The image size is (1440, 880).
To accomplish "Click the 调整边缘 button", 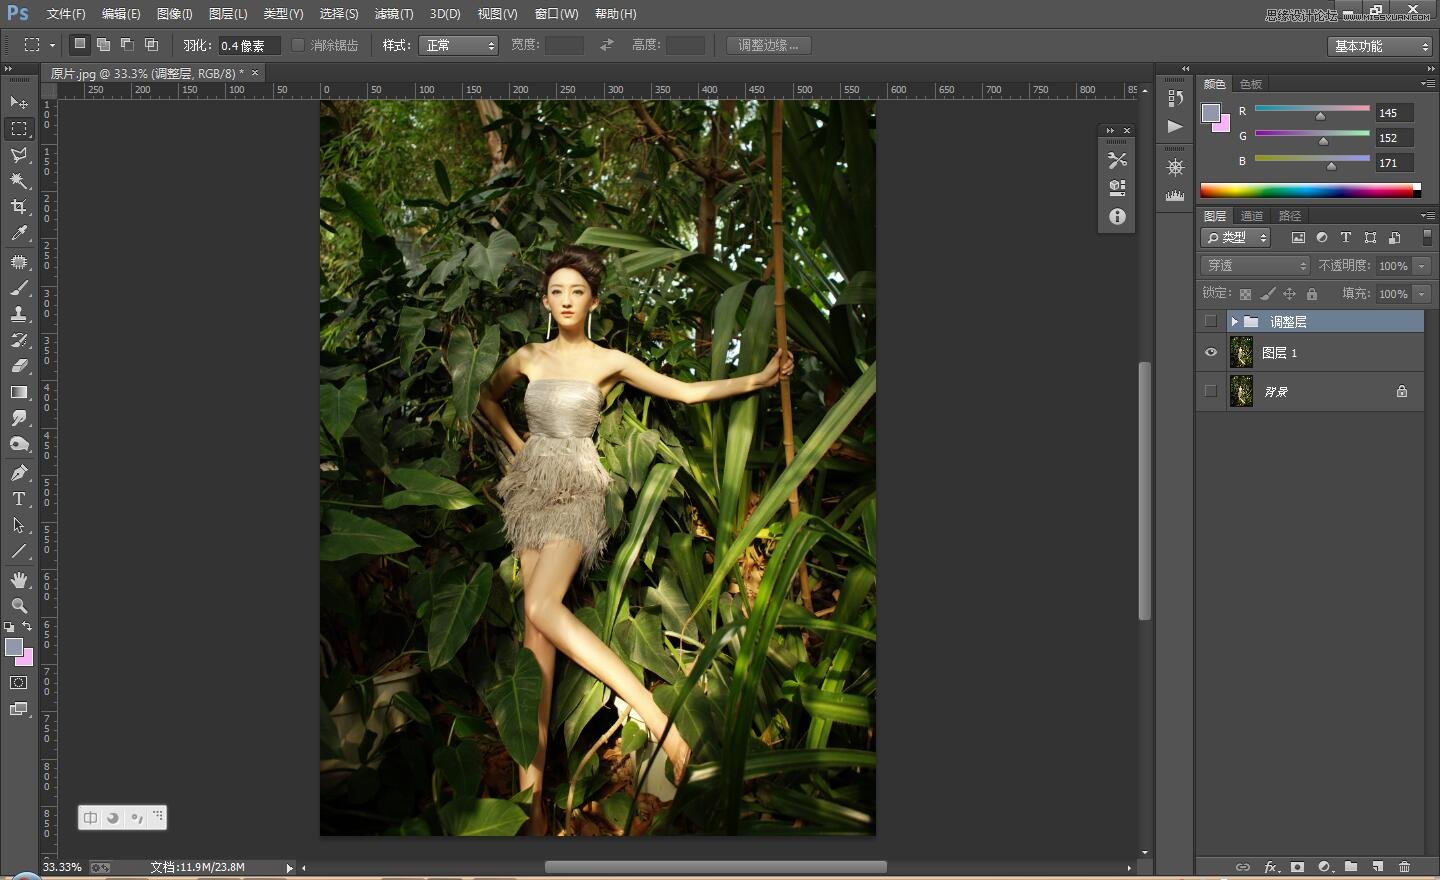I will point(768,45).
